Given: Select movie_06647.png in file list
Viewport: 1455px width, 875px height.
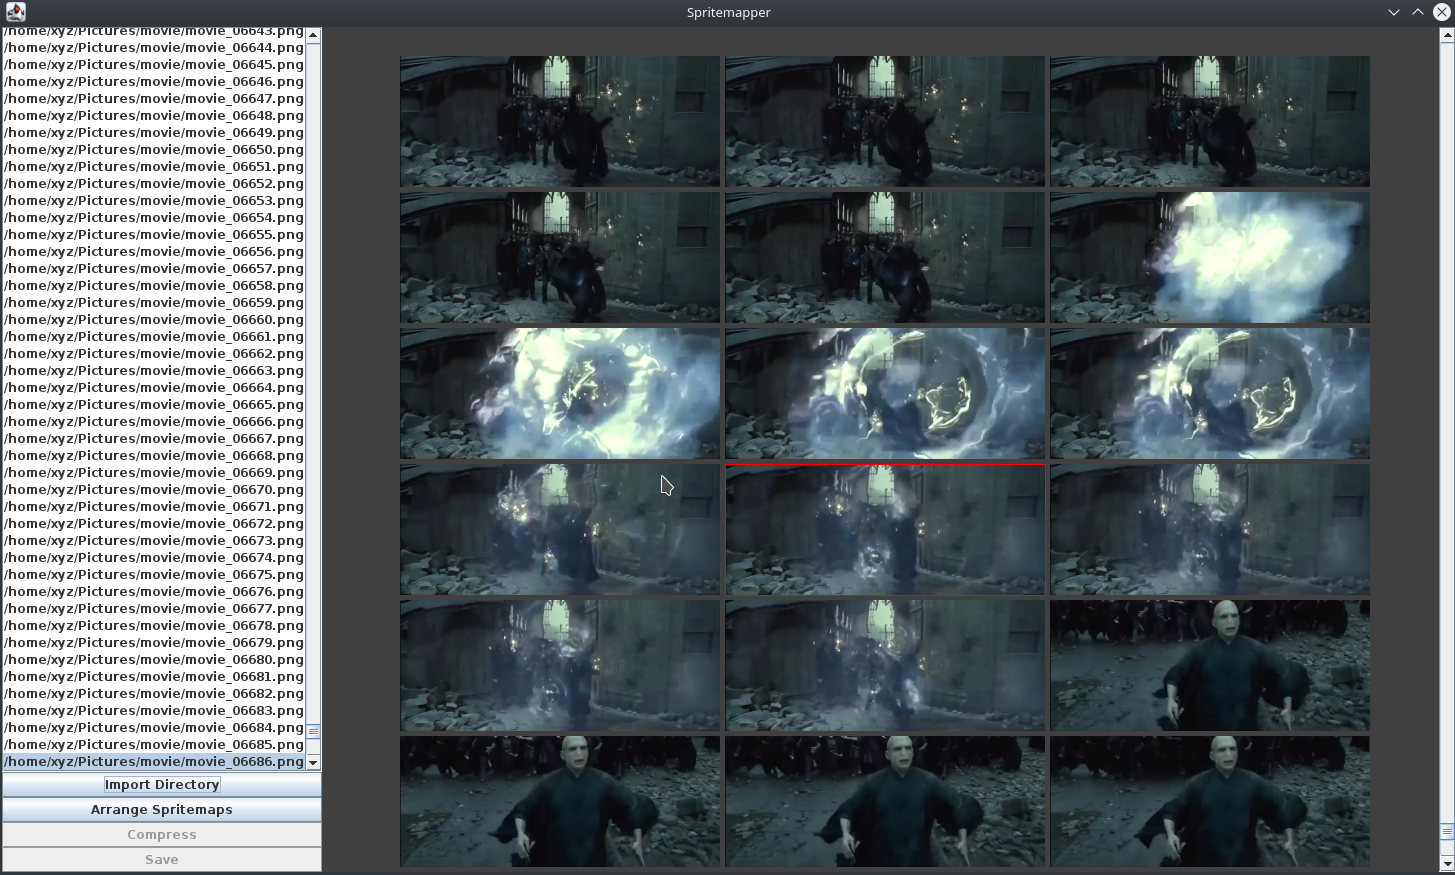Looking at the screenshot, I should click(x=154, y=98).
